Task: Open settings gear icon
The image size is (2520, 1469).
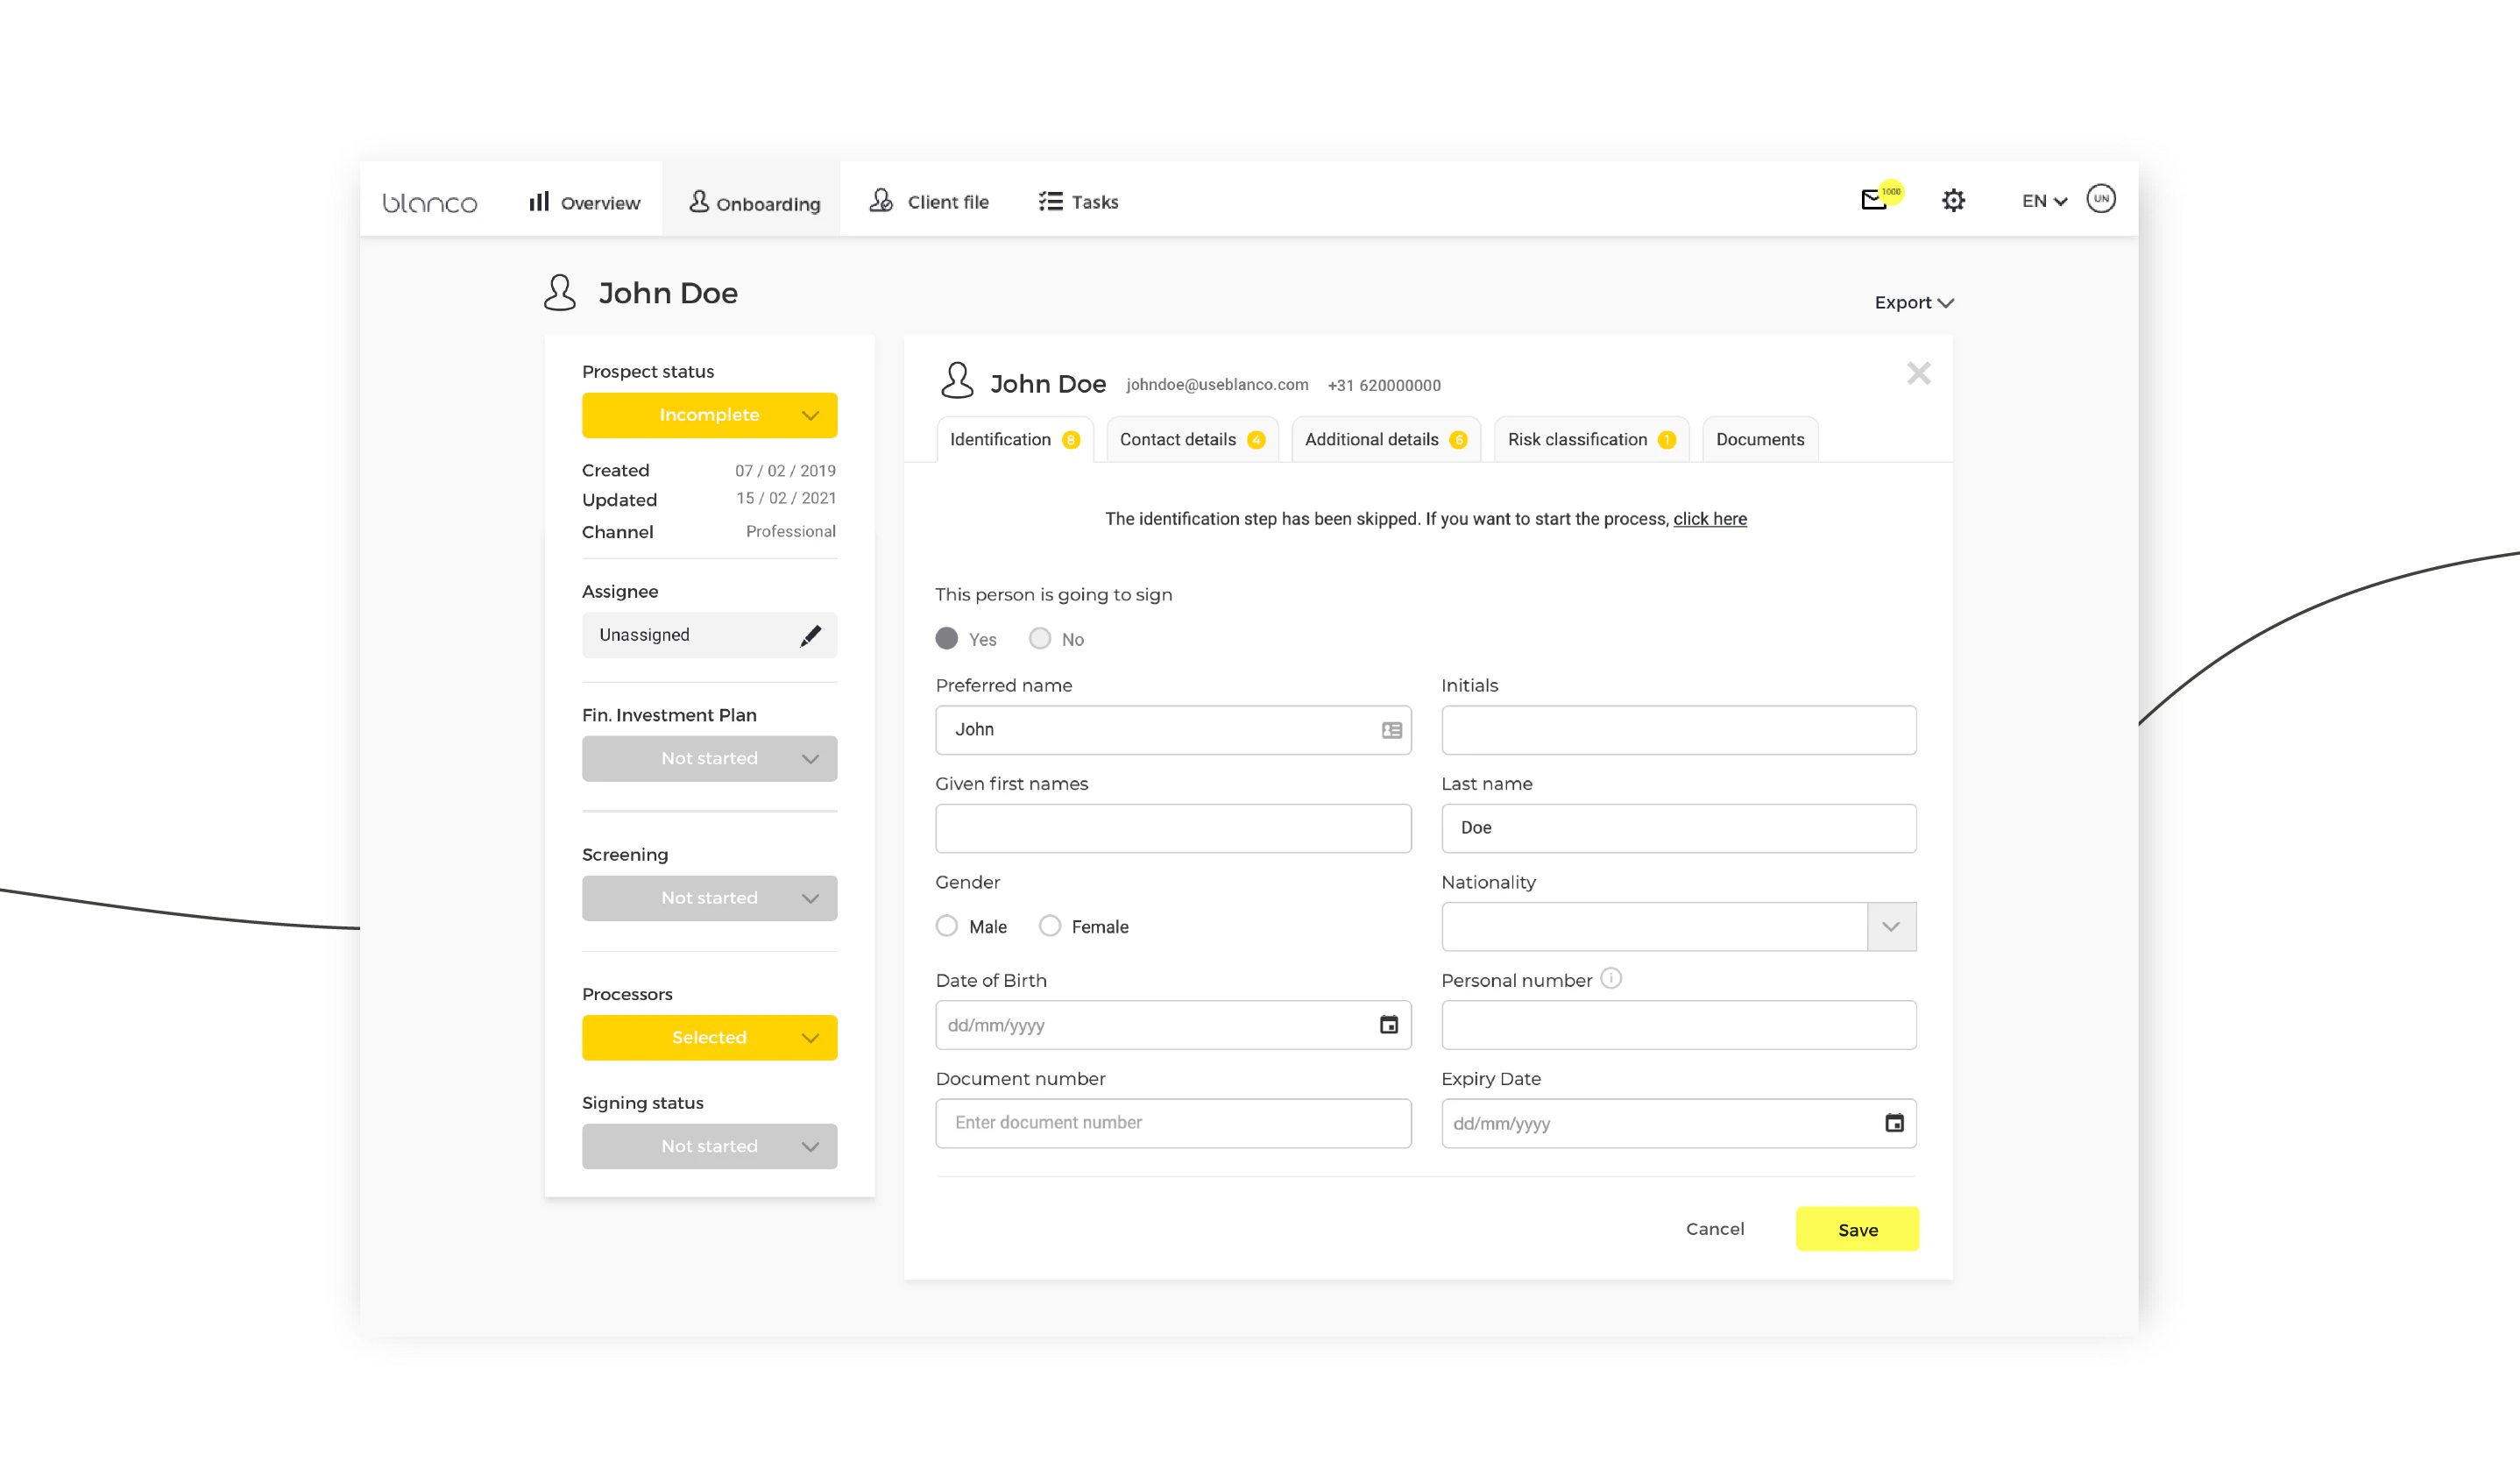Action: pos(1953,201)
